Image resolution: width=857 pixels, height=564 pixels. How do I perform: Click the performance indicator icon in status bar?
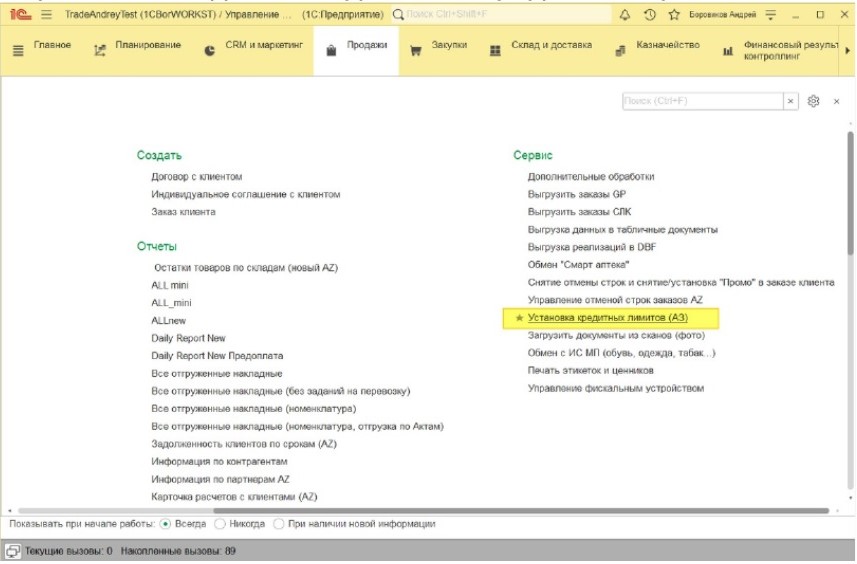pos(13,551)
